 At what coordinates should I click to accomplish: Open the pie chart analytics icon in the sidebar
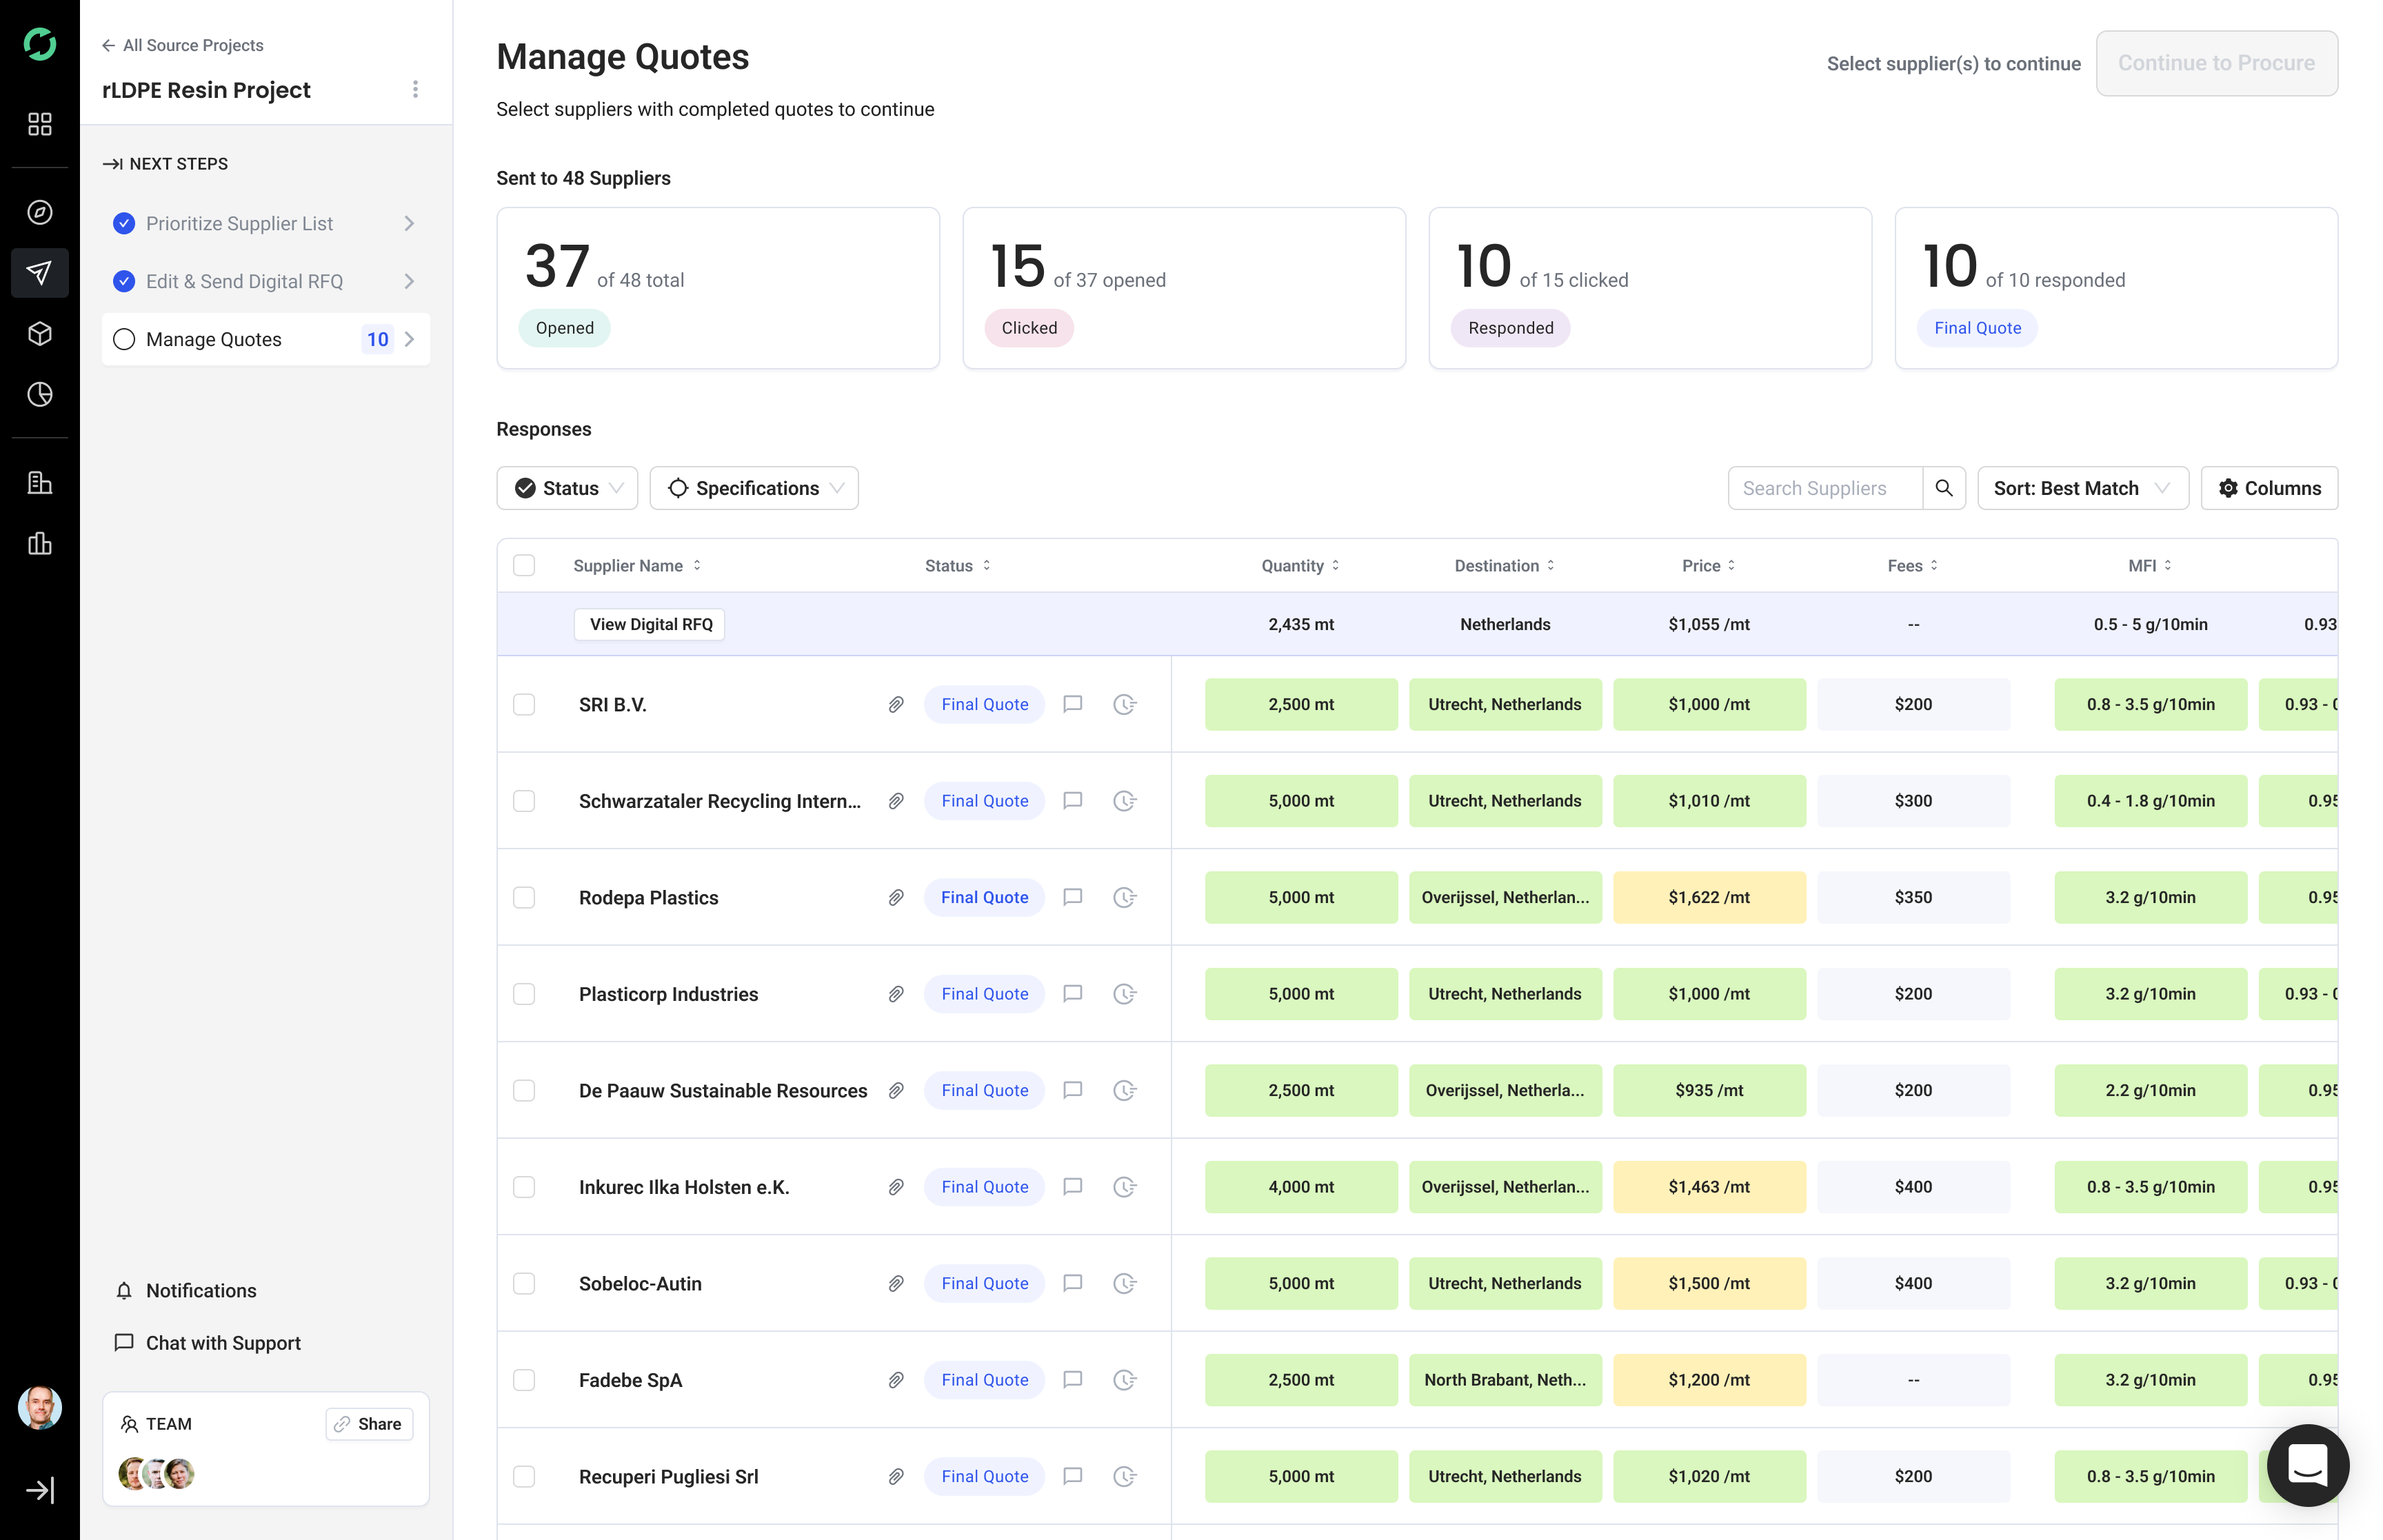click(39, 395)
